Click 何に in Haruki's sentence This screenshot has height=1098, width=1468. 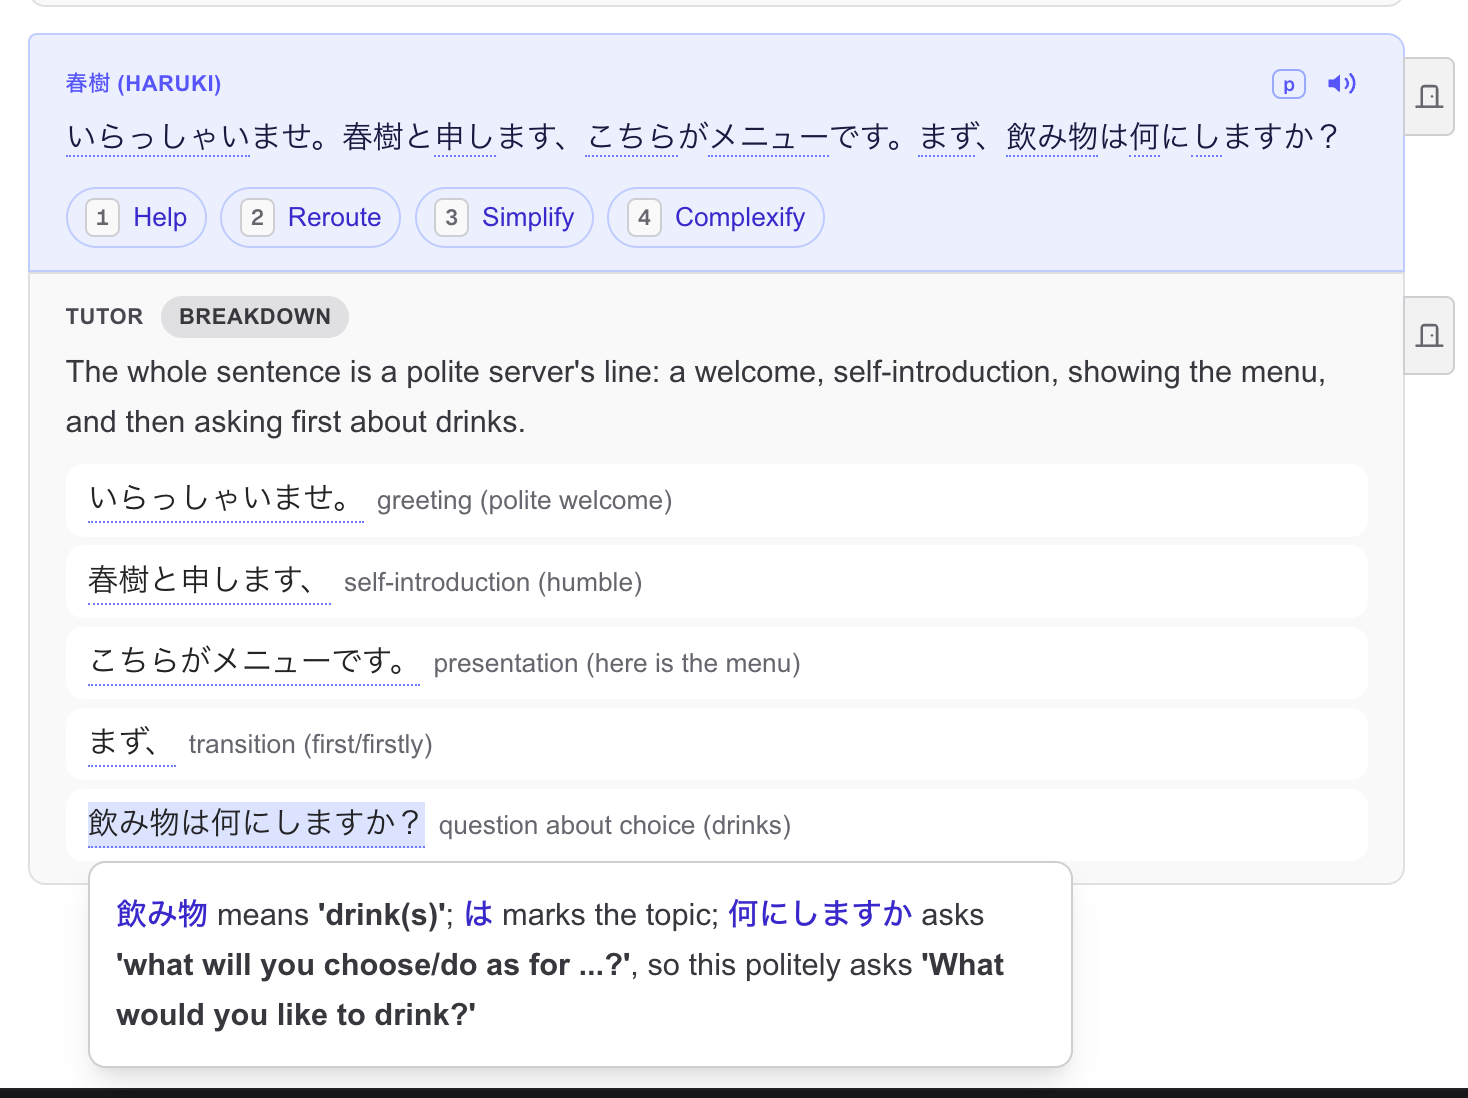[x=1160, y=137]
